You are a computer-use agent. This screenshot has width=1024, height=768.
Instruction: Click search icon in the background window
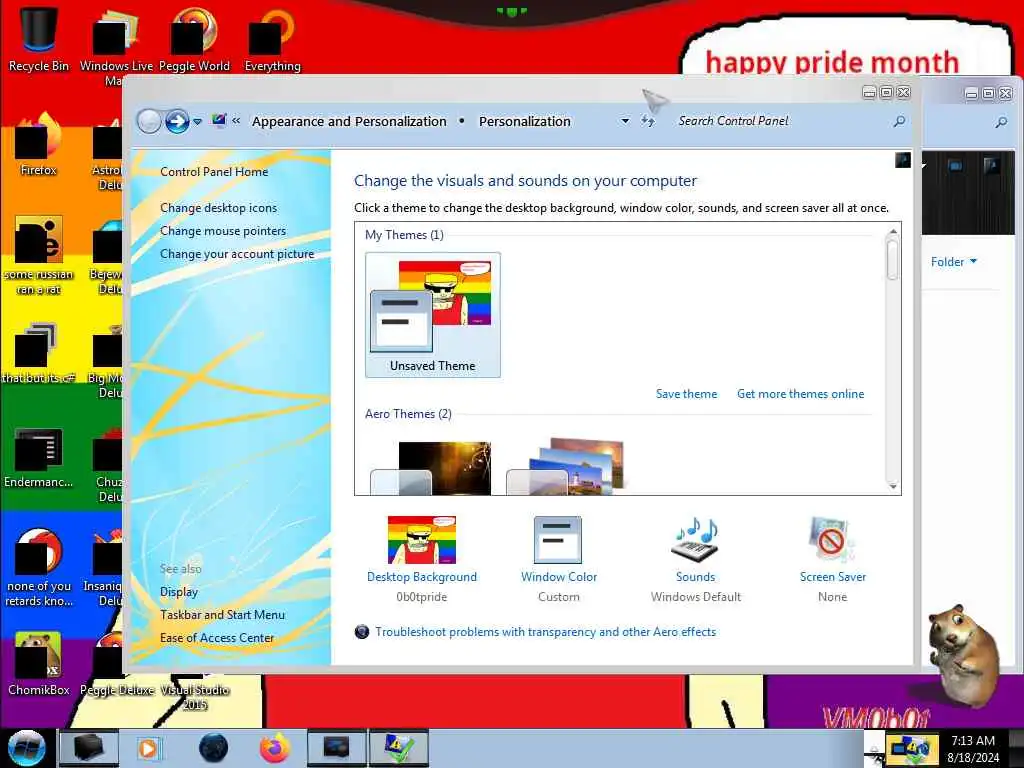[1001, 122]
